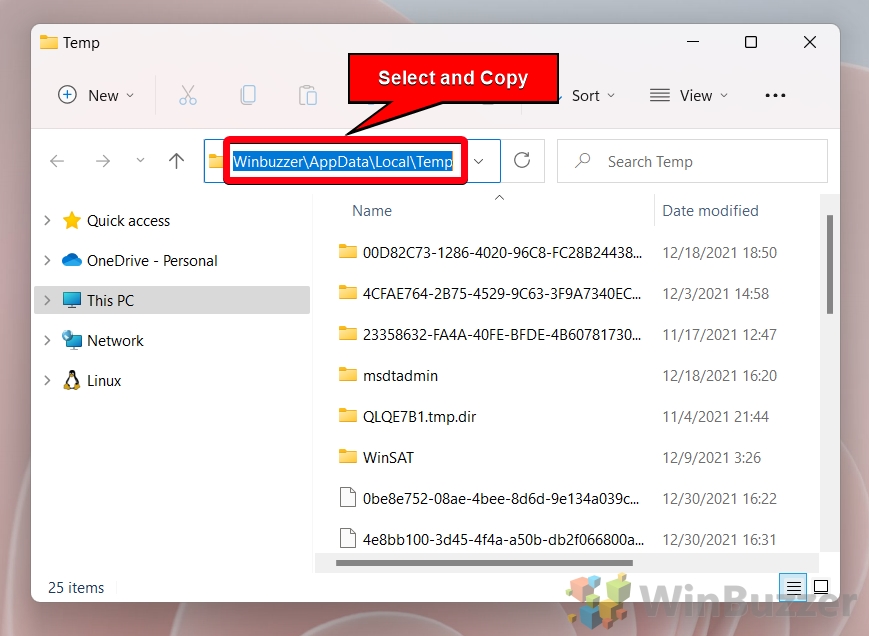Viewport: 869px width, 636px height.
Task: Select the msdtadmin folder name
Action: point(400,376)
